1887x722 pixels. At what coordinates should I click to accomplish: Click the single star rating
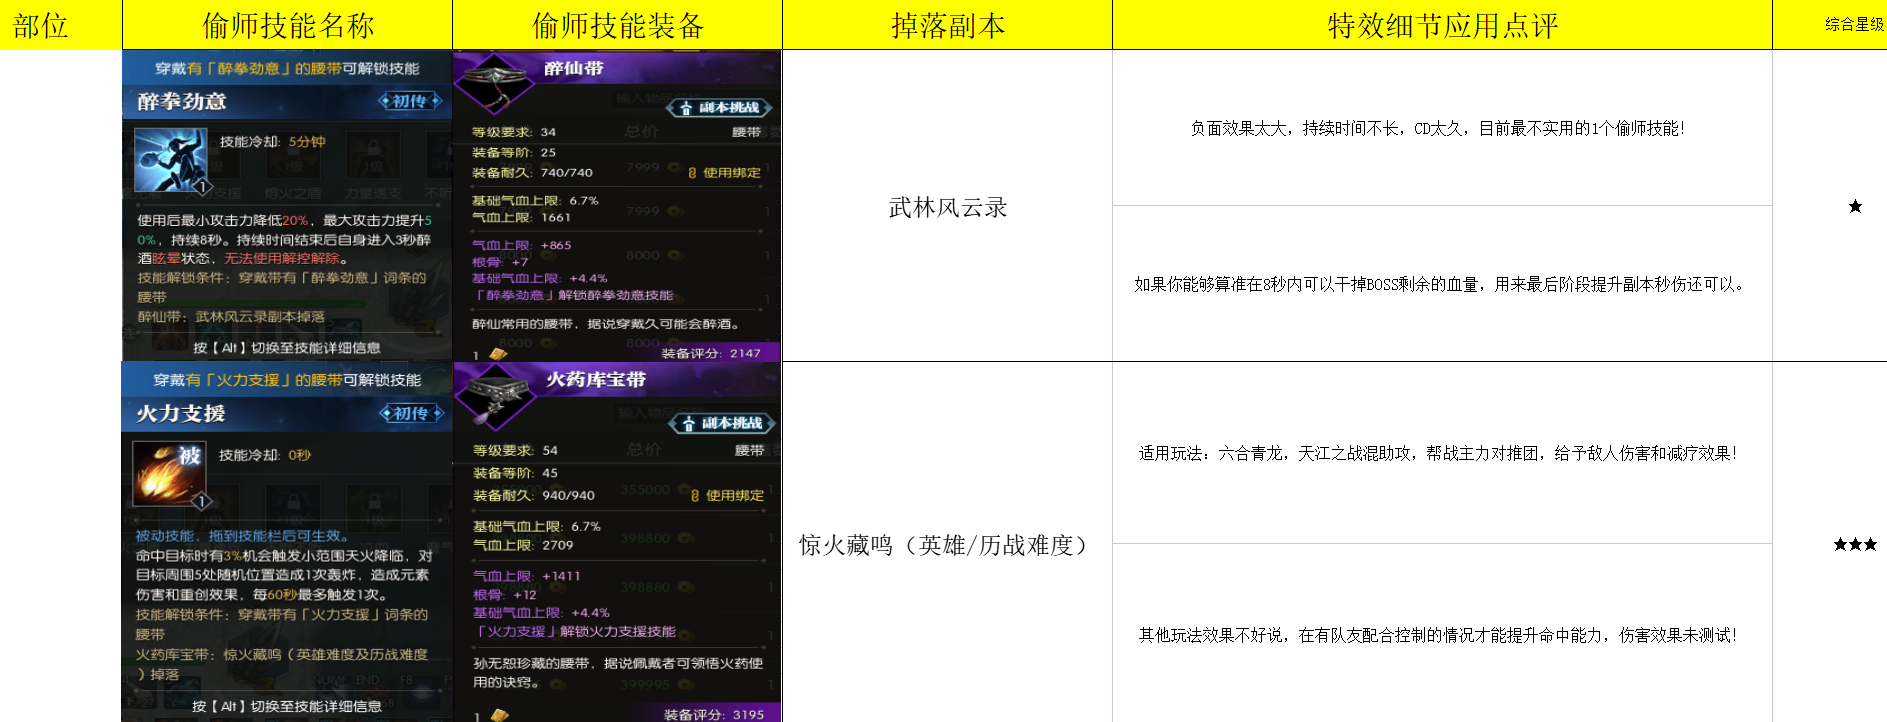(x=1855, y=207)
